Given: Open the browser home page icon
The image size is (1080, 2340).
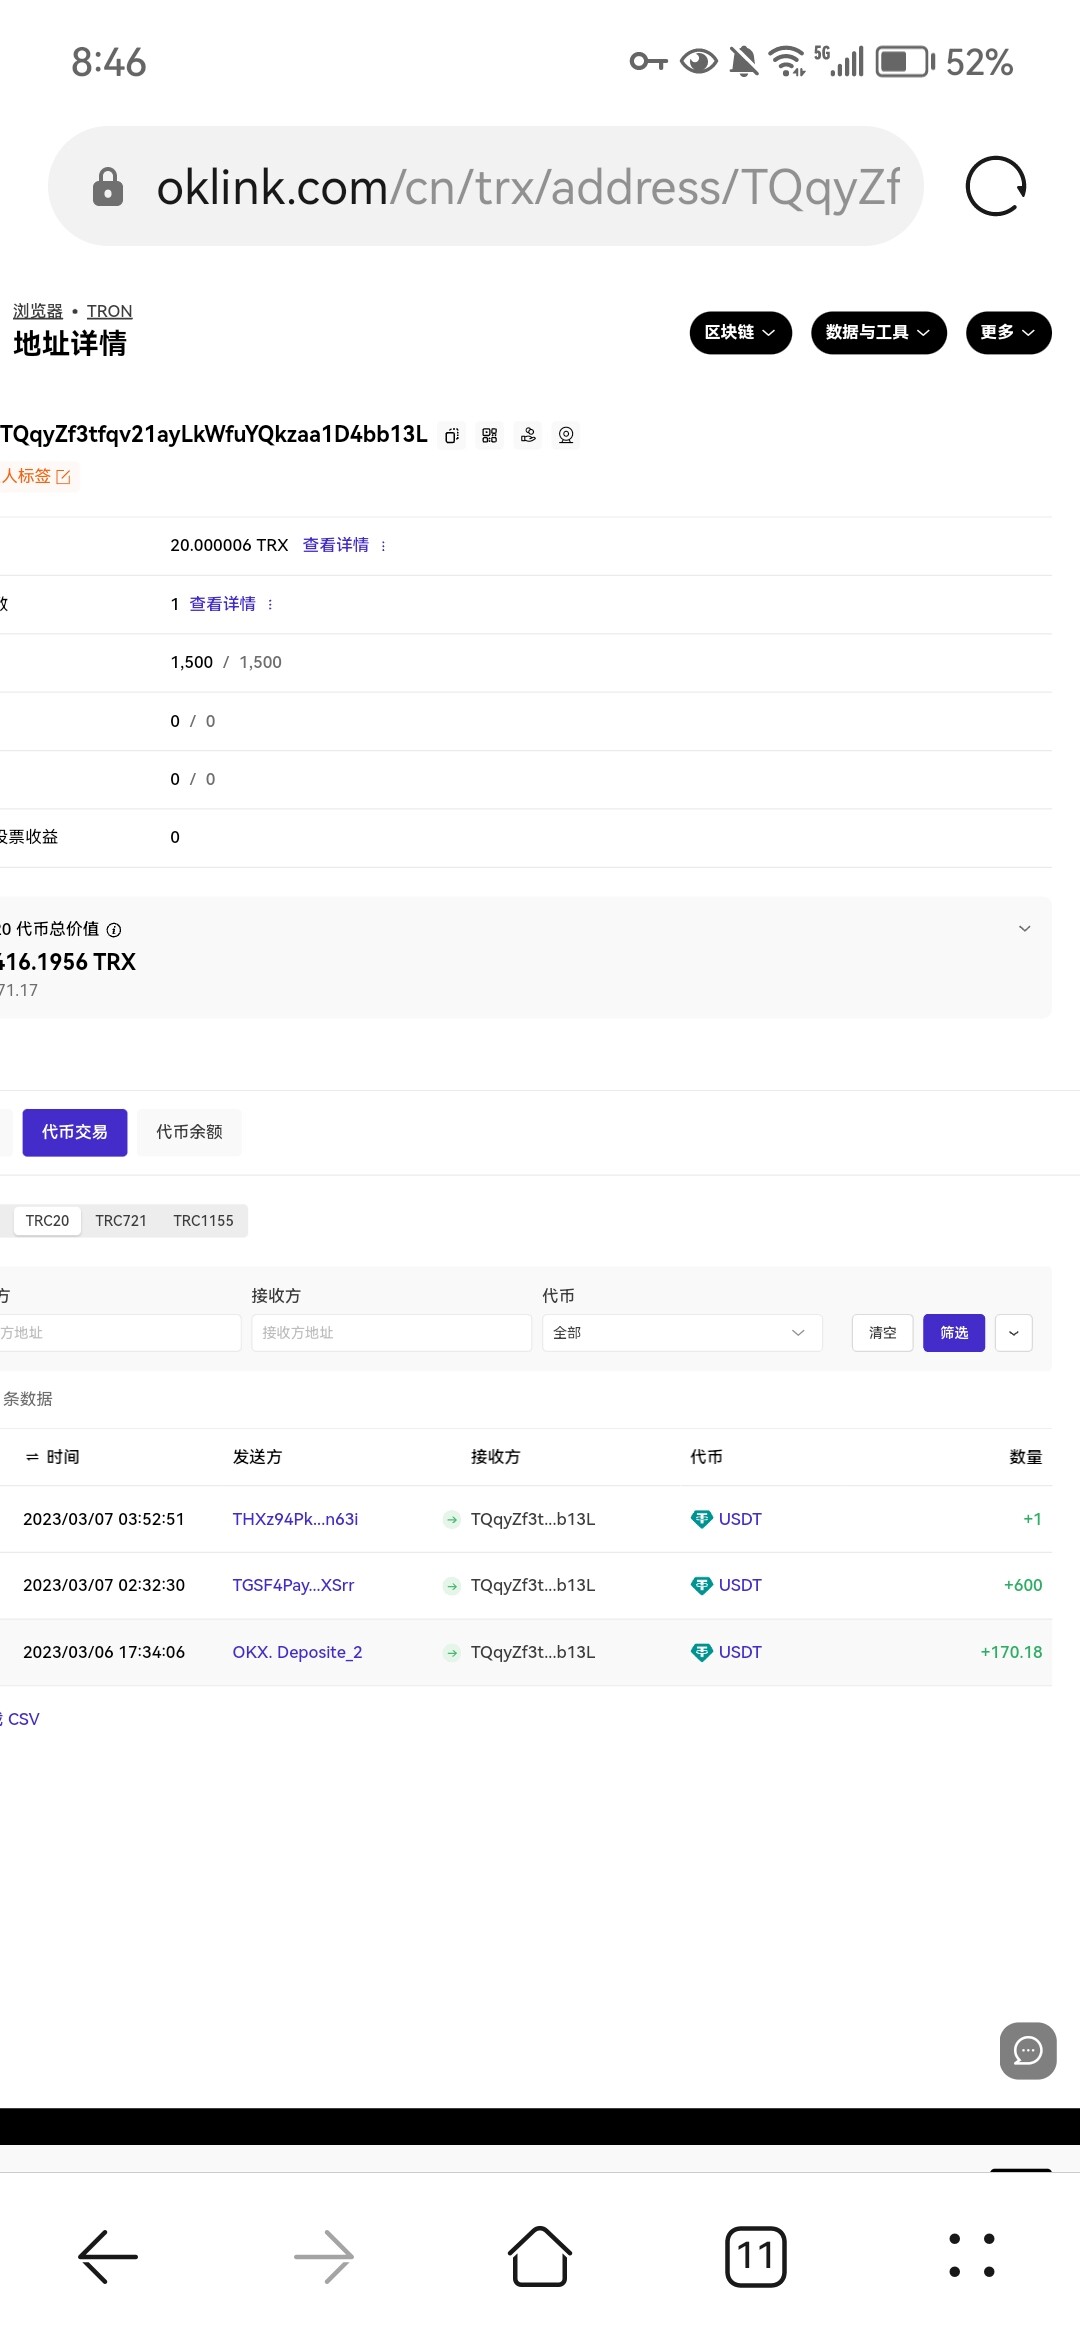Looking at the screenshot, I should [x=540, y=2256].
